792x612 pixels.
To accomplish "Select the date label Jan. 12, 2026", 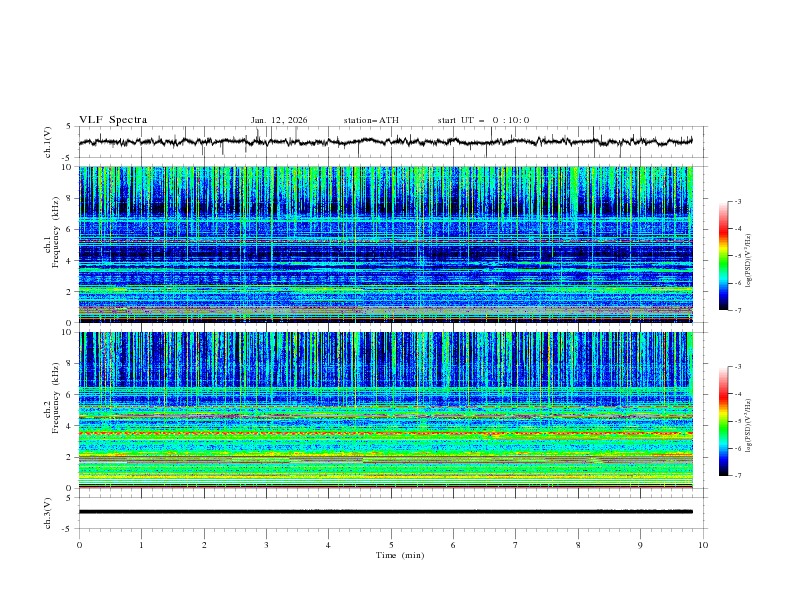I will click(x=279, y=120).
